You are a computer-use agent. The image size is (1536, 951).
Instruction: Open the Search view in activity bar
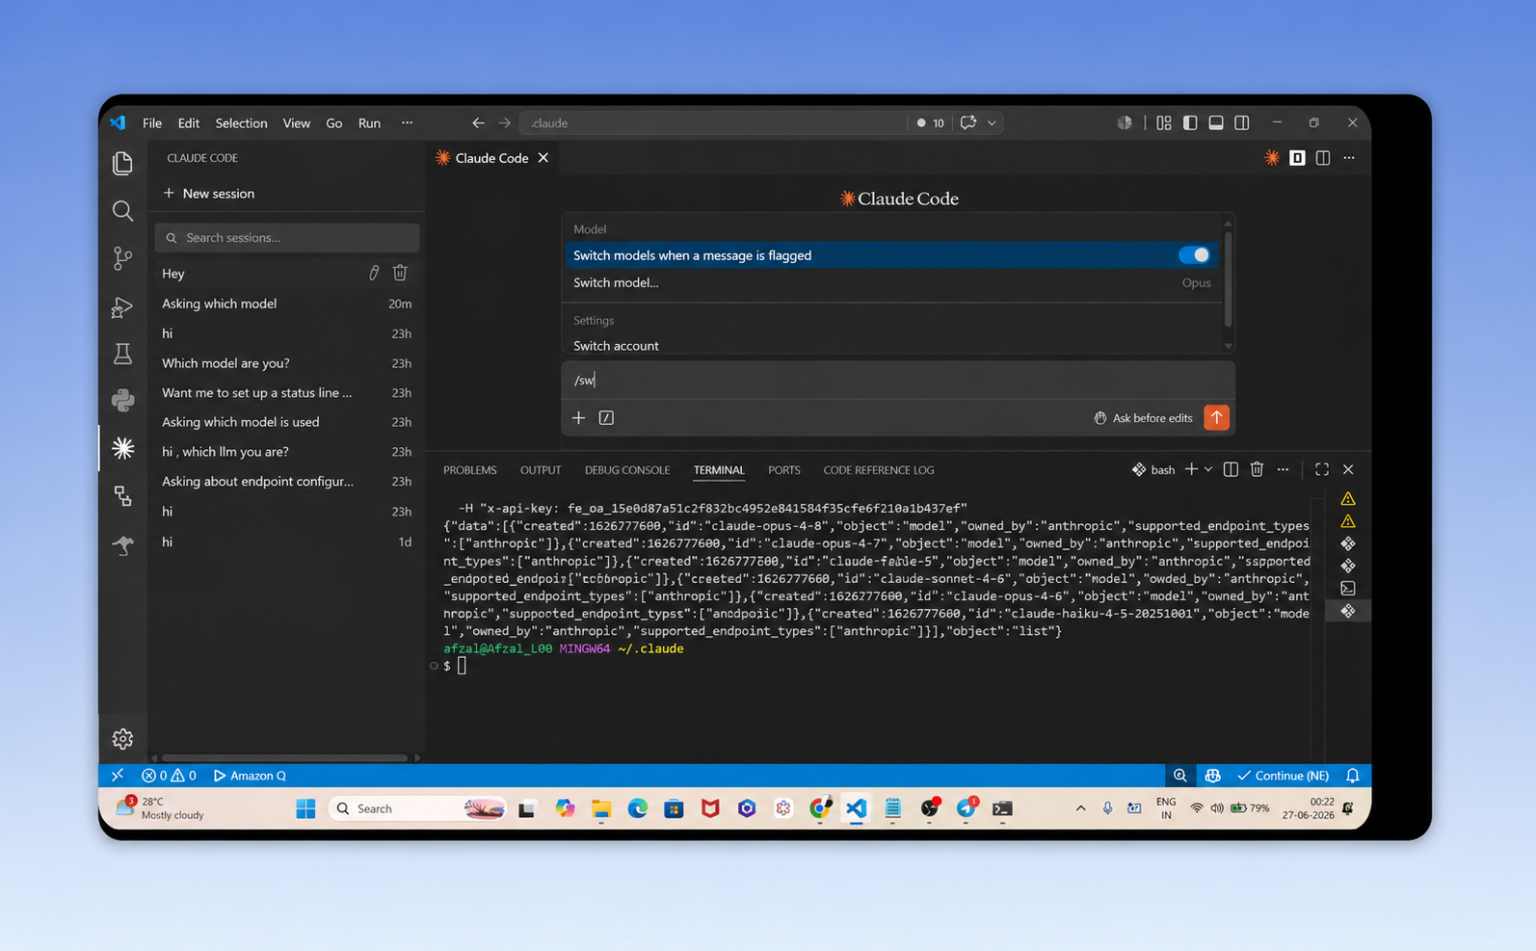[x=122, y=211]
